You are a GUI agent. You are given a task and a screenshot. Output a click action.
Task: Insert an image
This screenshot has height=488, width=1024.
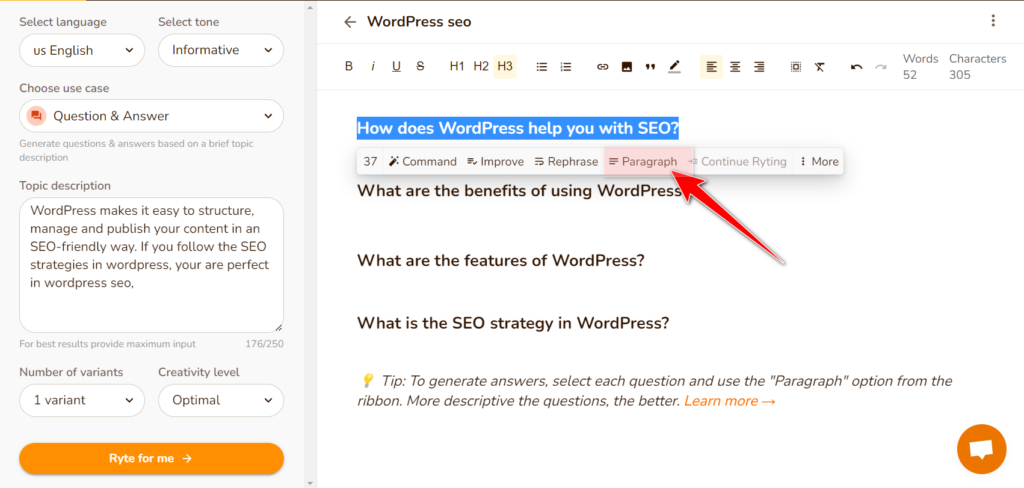627,67
